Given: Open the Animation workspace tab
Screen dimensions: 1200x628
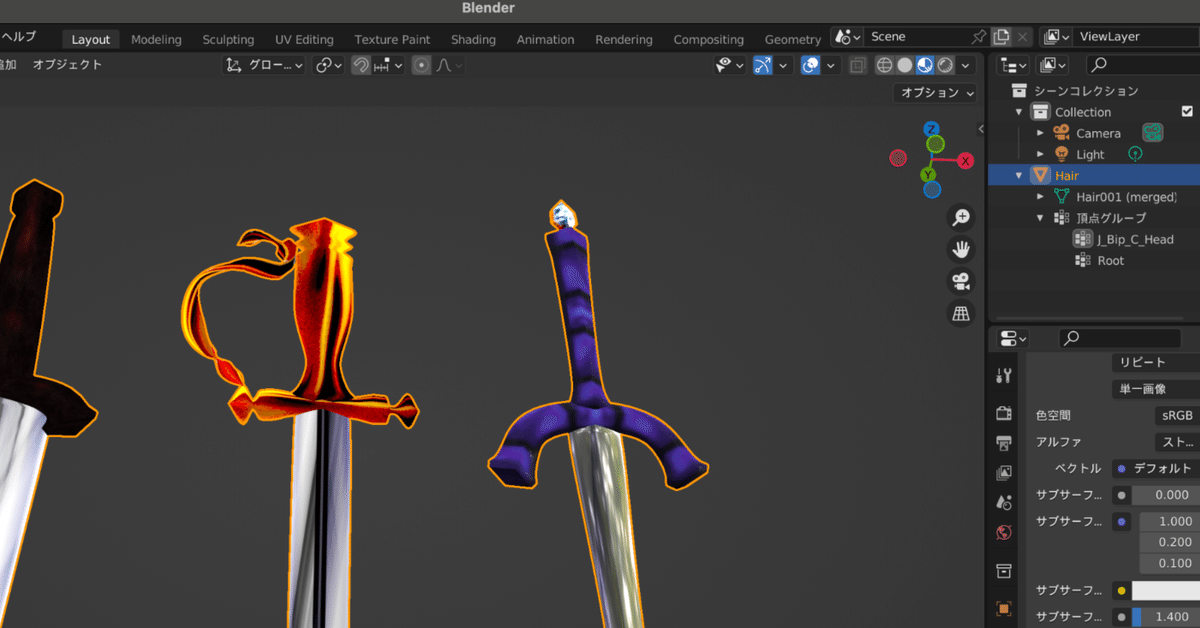Looking at the screenshot, I should coord(545,39).
